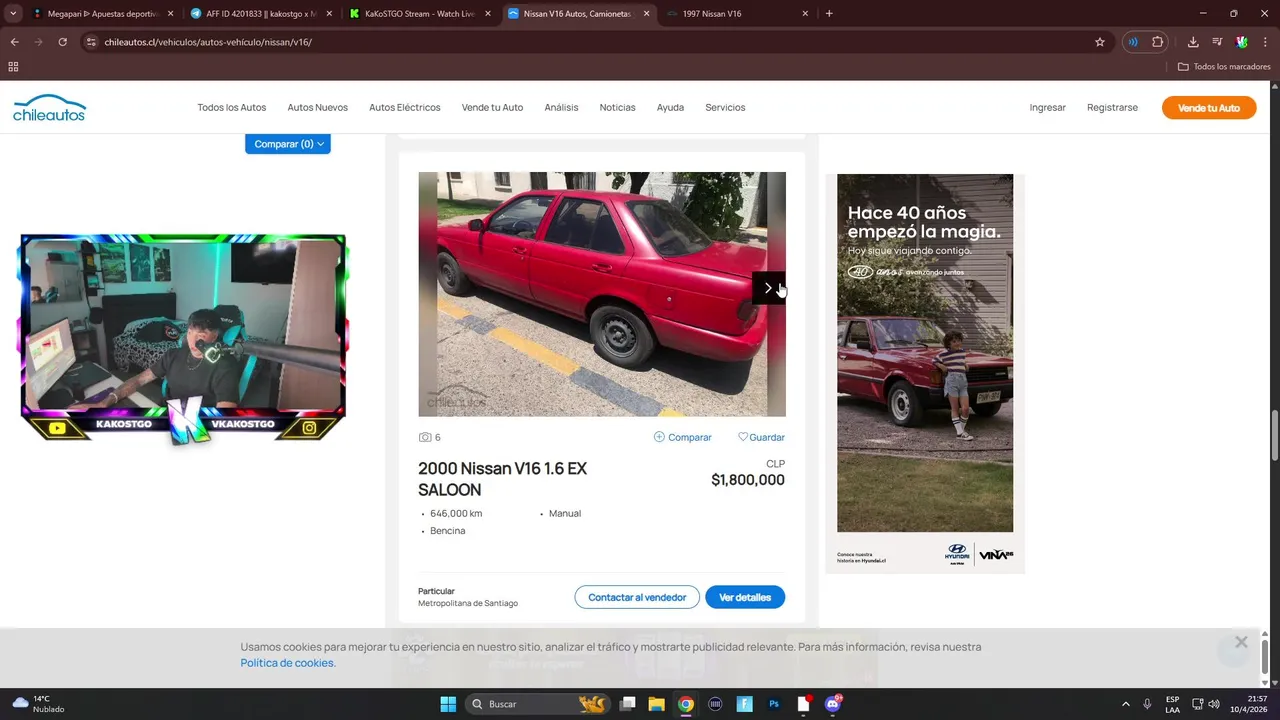This screenshot has height=720, width=1280.
Task: Open Windows Start menu
Action: tap(448, 704)
